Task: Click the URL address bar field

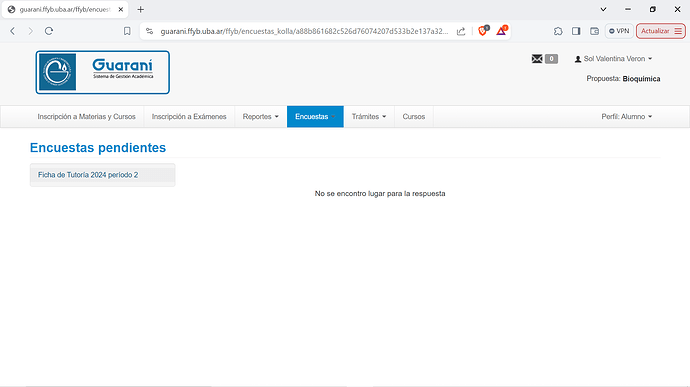Action: 304,31
